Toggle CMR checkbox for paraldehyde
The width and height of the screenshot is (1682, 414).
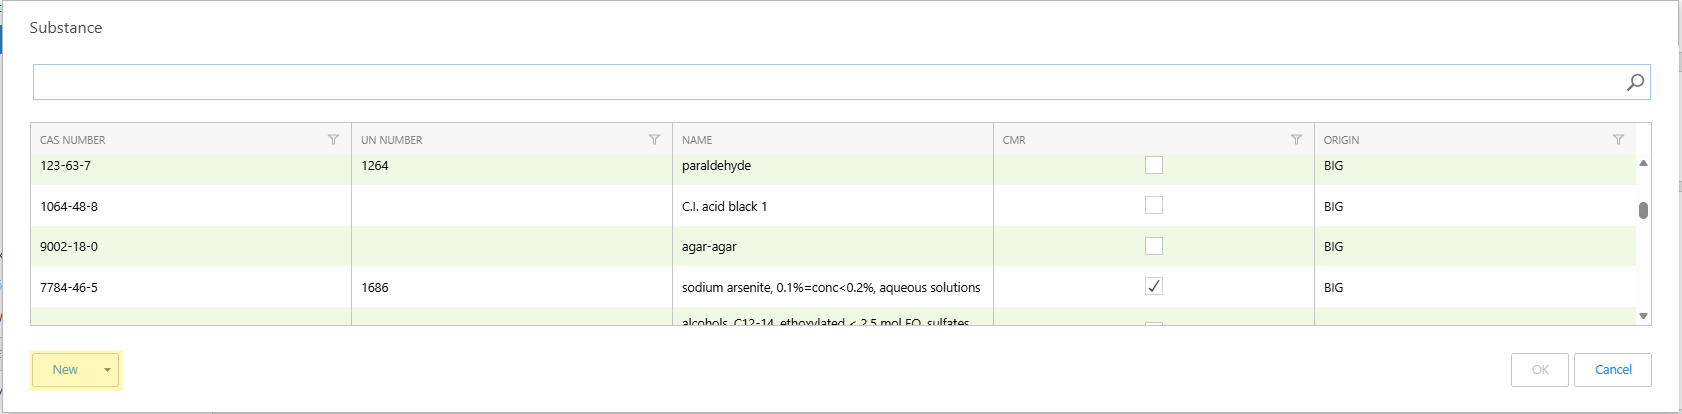coord(1153,165)
